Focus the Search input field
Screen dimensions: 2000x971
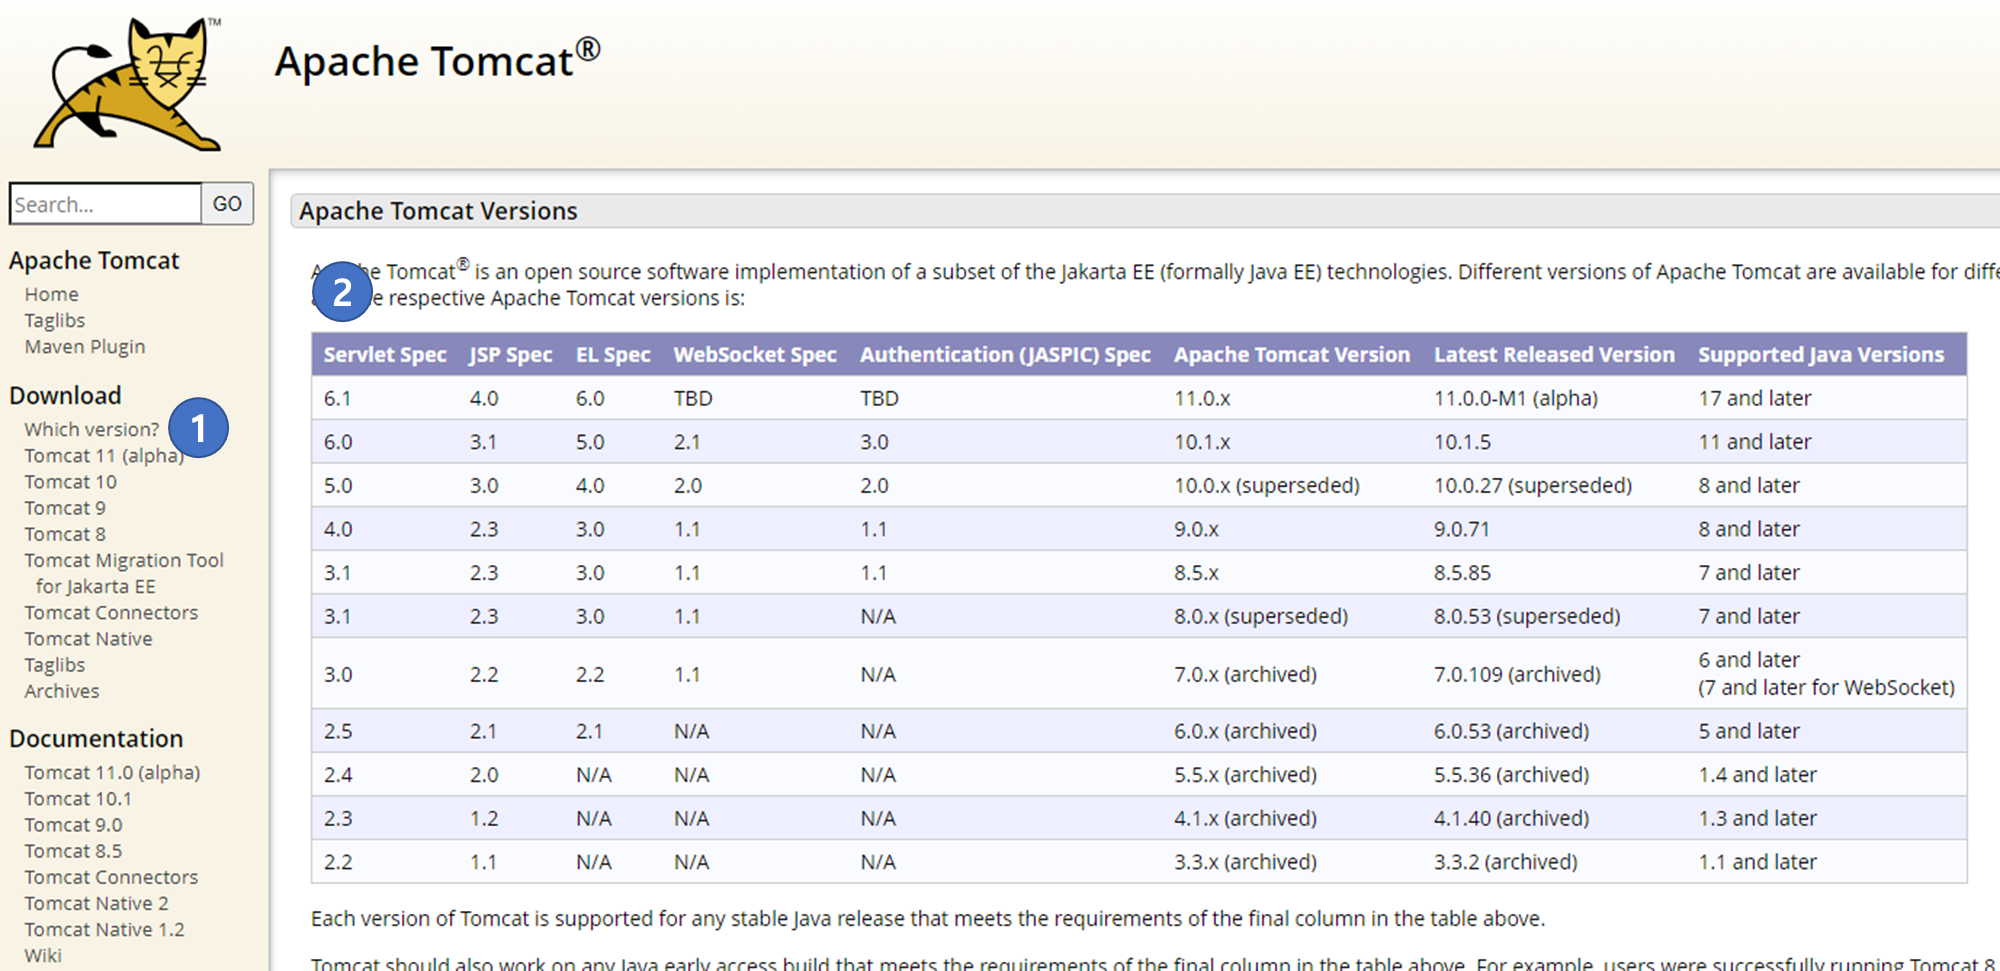[105, 204]
